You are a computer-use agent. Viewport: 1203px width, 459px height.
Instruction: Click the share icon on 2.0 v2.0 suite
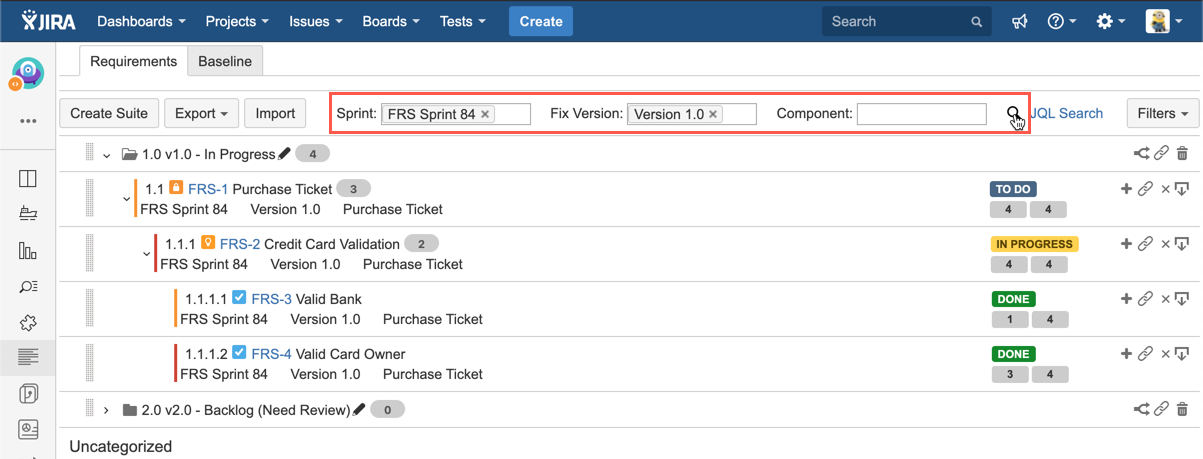(x=1141, y=409)
